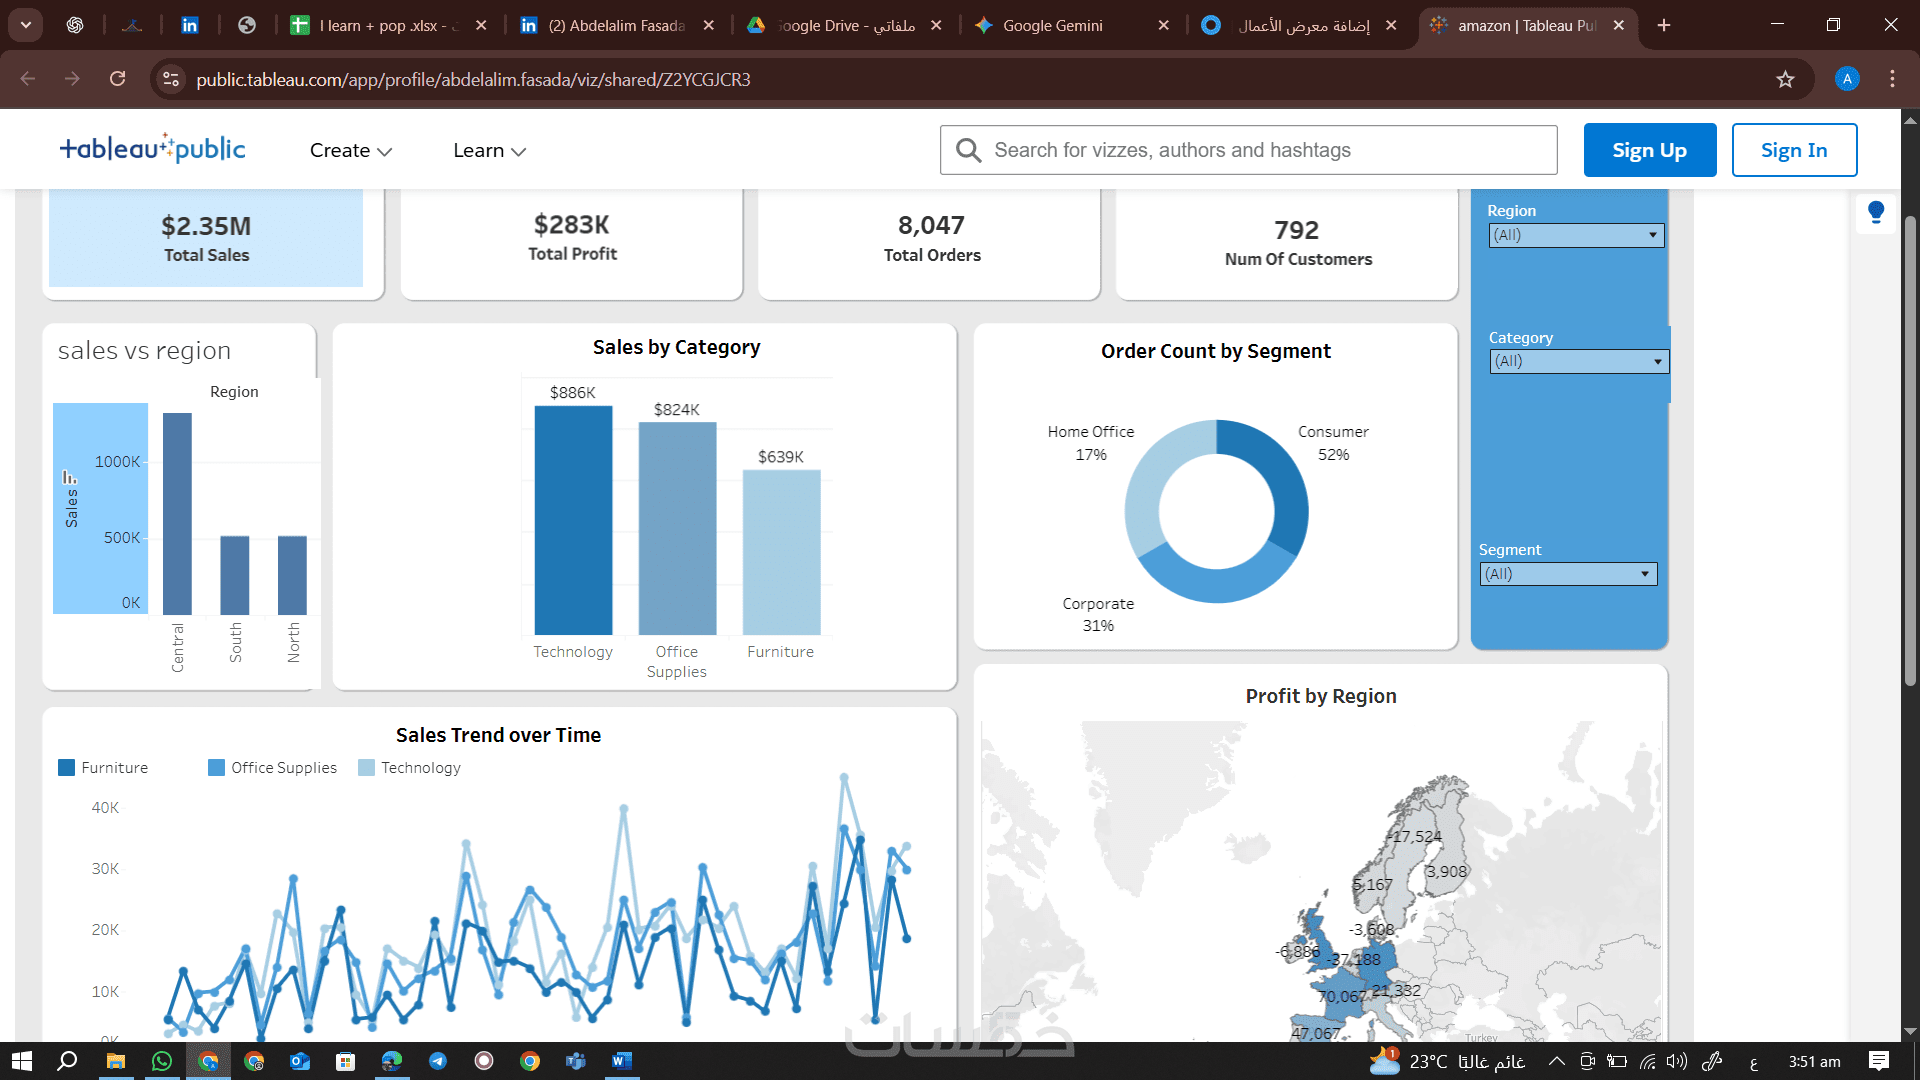Click the browser reload icon
1920x1080 pixels.
coord(117,79)
